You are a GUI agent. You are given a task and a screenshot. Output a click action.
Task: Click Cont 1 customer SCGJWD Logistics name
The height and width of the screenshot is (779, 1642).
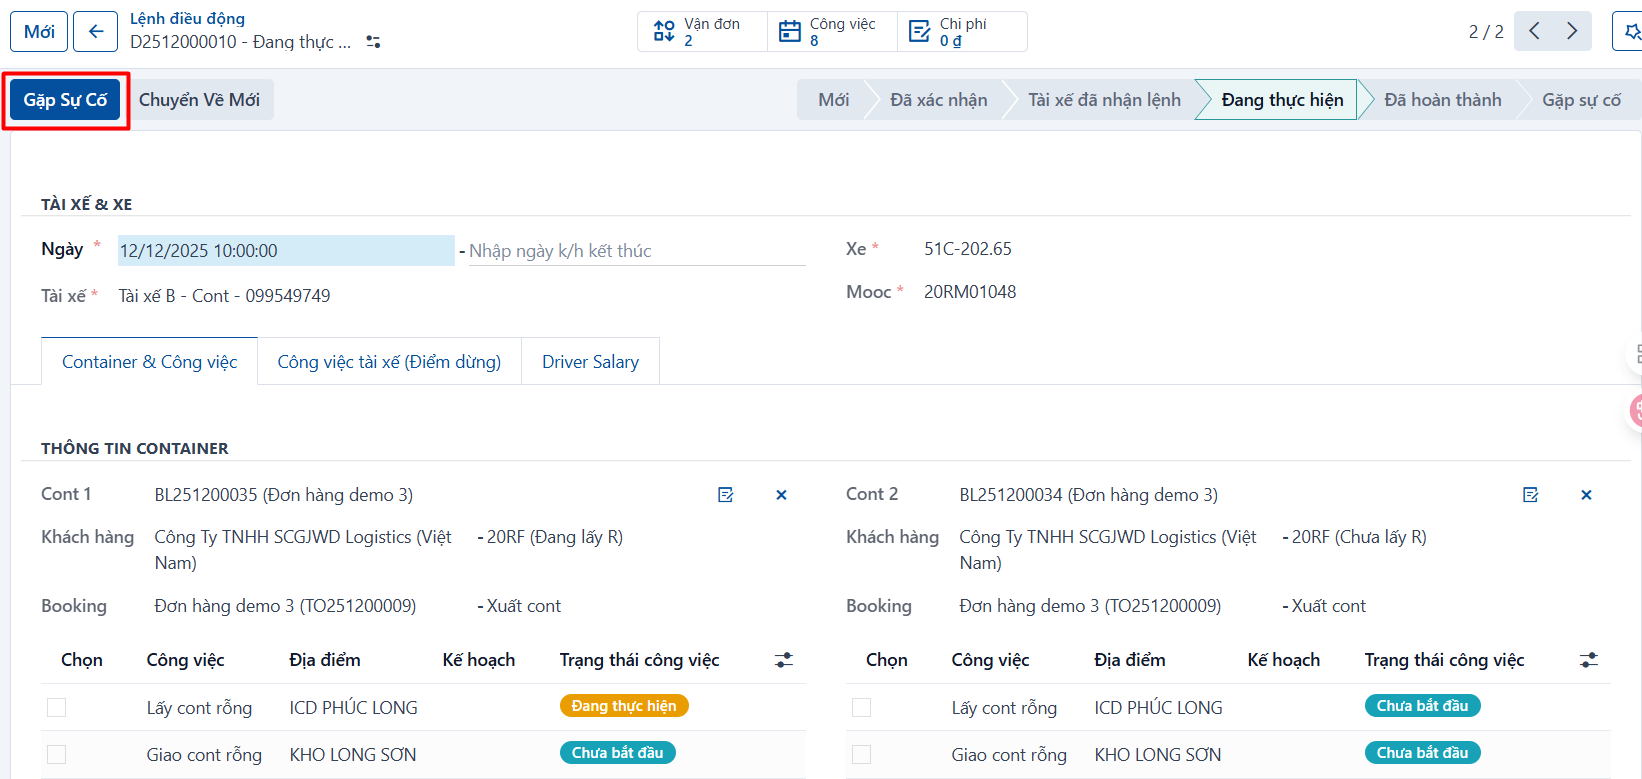303,550
